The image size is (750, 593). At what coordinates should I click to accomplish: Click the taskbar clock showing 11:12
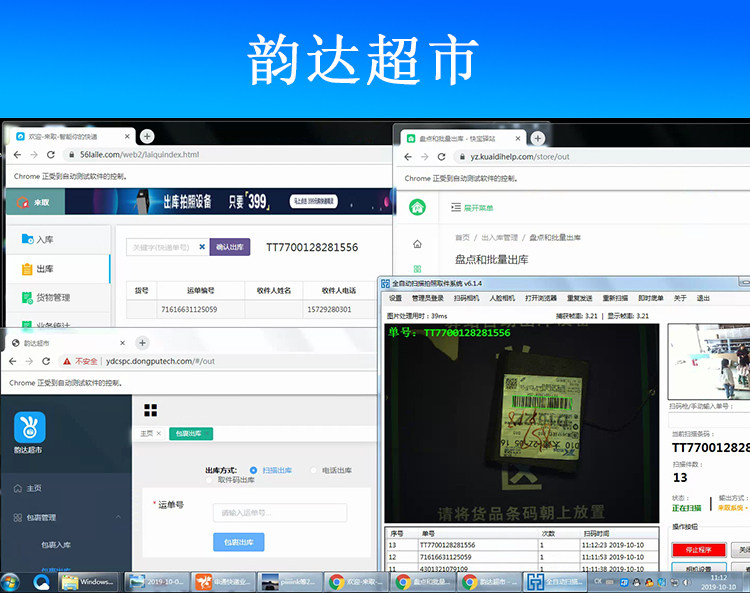click(x=718, y=582)
